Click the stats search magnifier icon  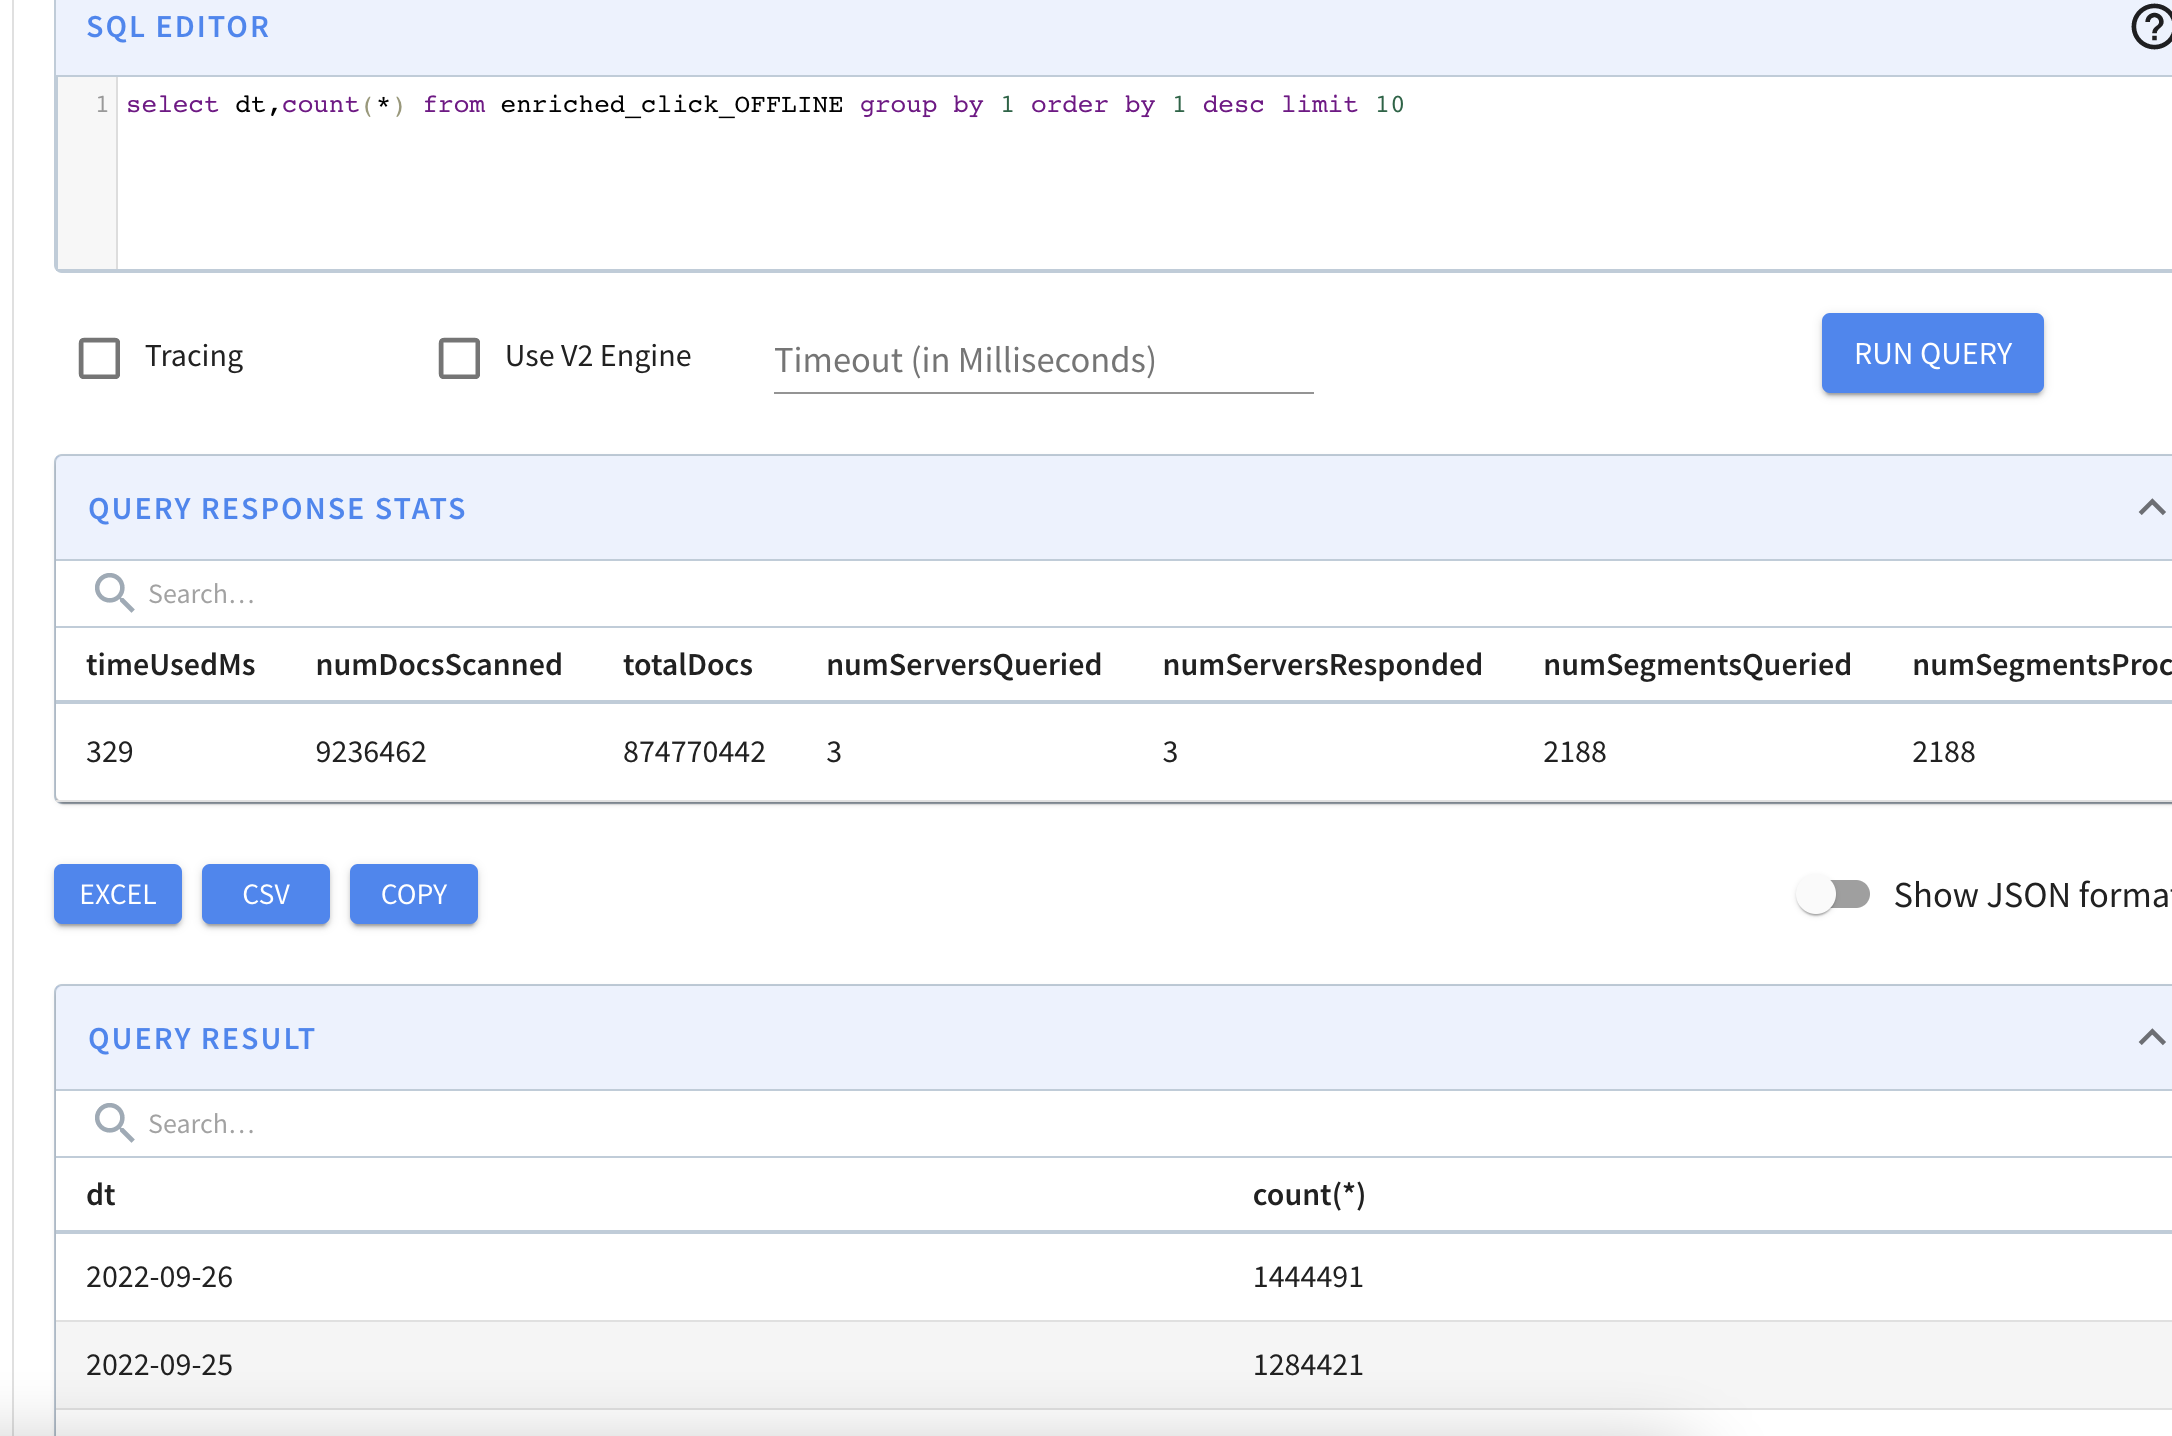[x=113, y=593]
